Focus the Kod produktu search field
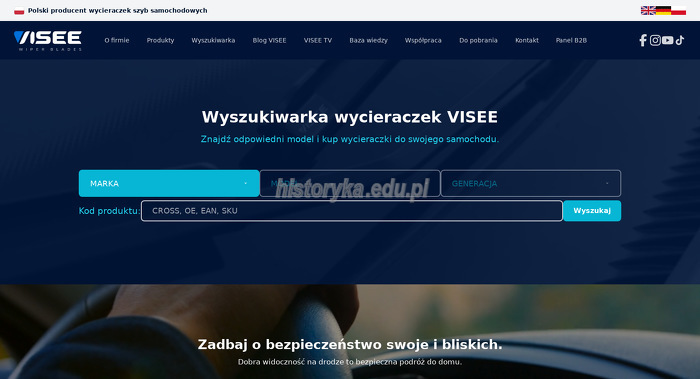This screenshot has height=379, width=700. [x=352, y=211]
